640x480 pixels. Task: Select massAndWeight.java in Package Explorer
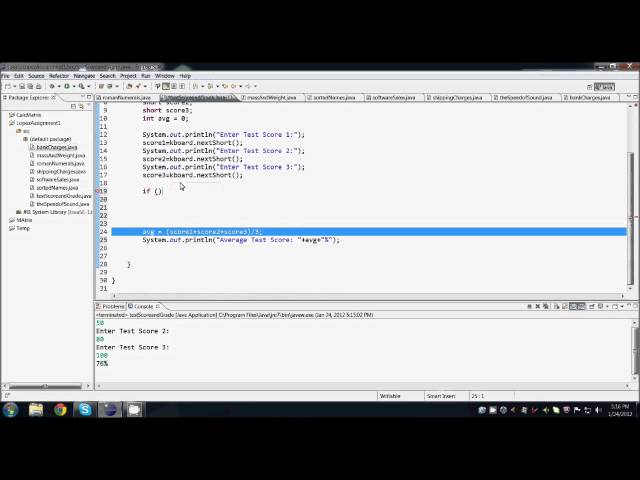click(58, 156)
